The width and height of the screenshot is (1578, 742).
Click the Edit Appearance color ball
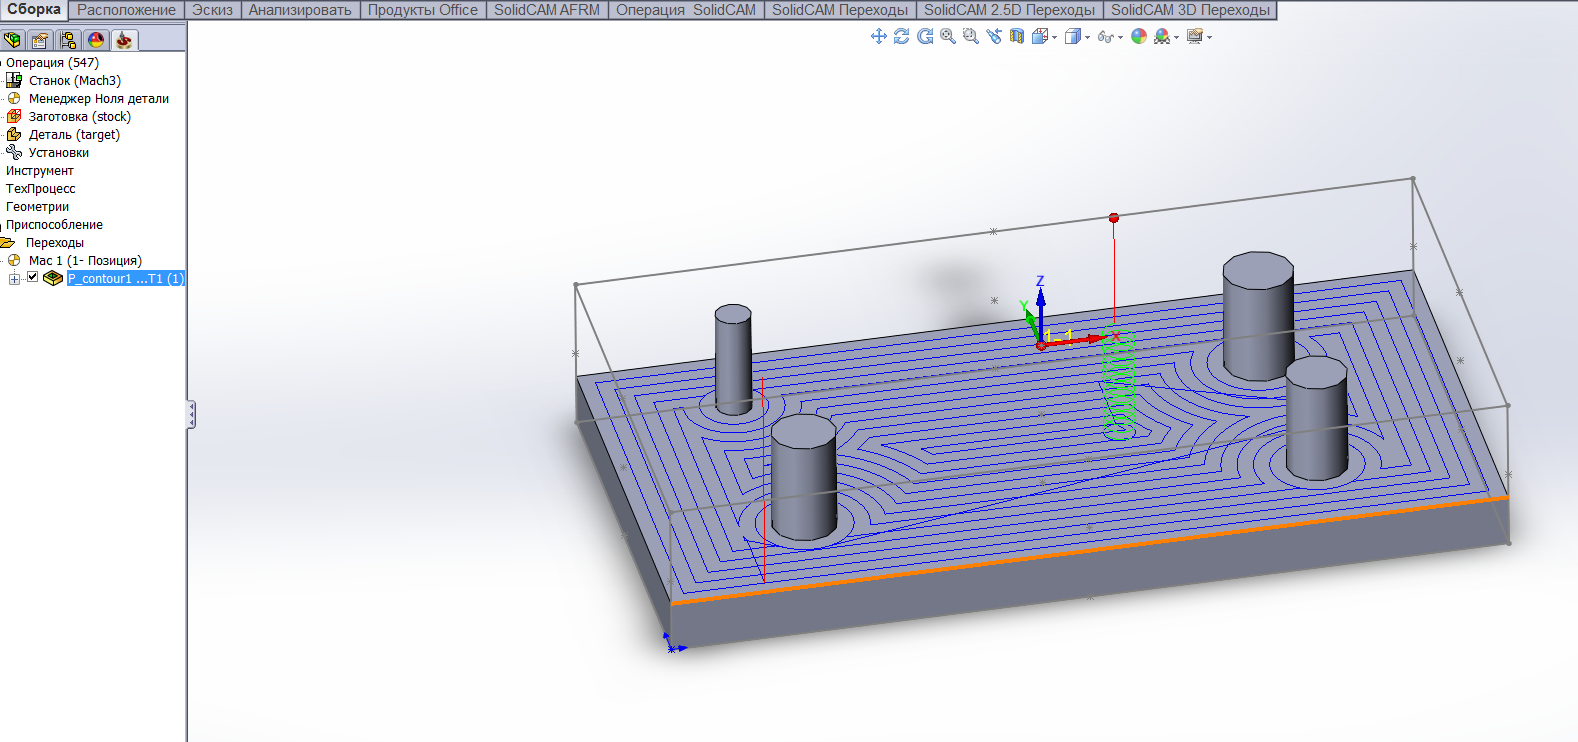1138,37
